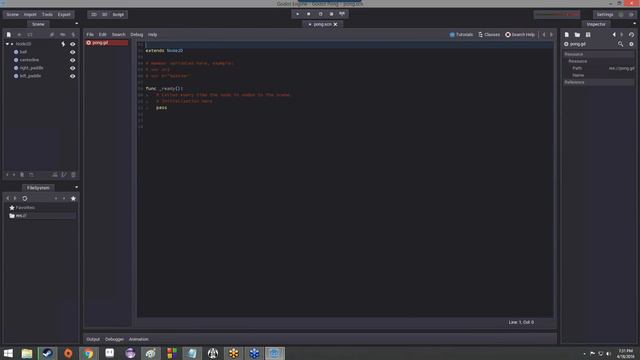This screenshot has width=640, height=360.
Task: Open the Debugger bottom panel
Action: pyautogui.click(x=114, y=339)
